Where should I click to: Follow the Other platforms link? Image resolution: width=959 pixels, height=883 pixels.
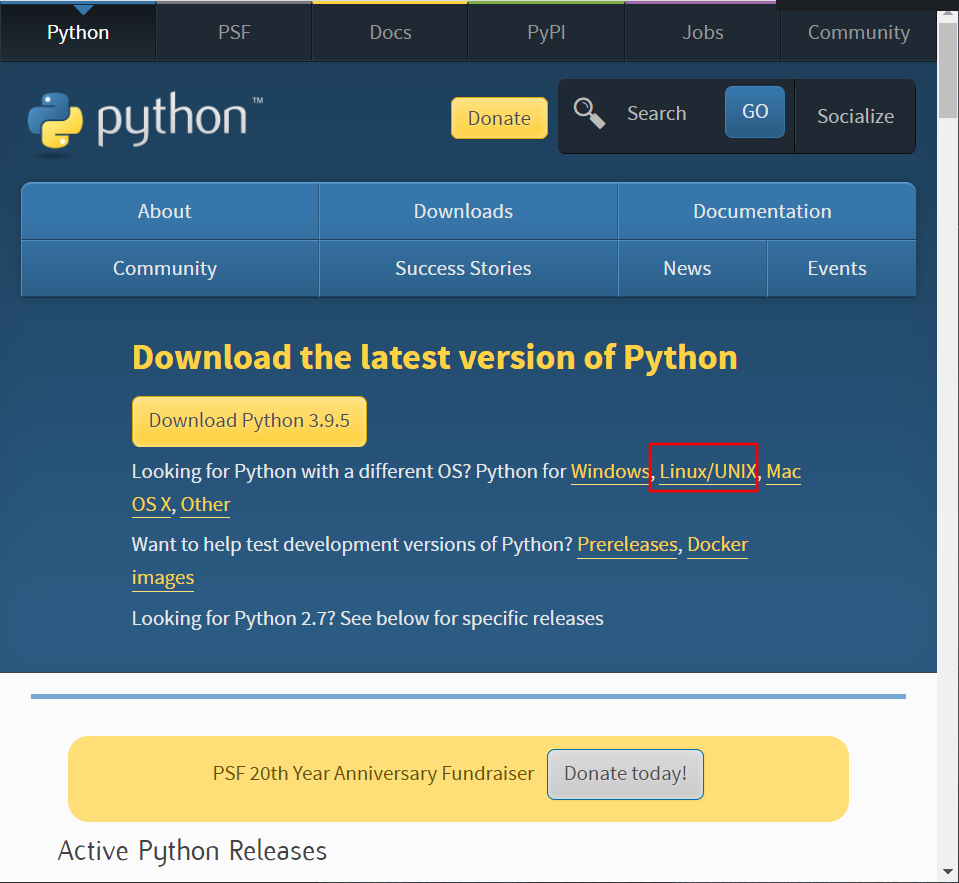coord(206,504)
